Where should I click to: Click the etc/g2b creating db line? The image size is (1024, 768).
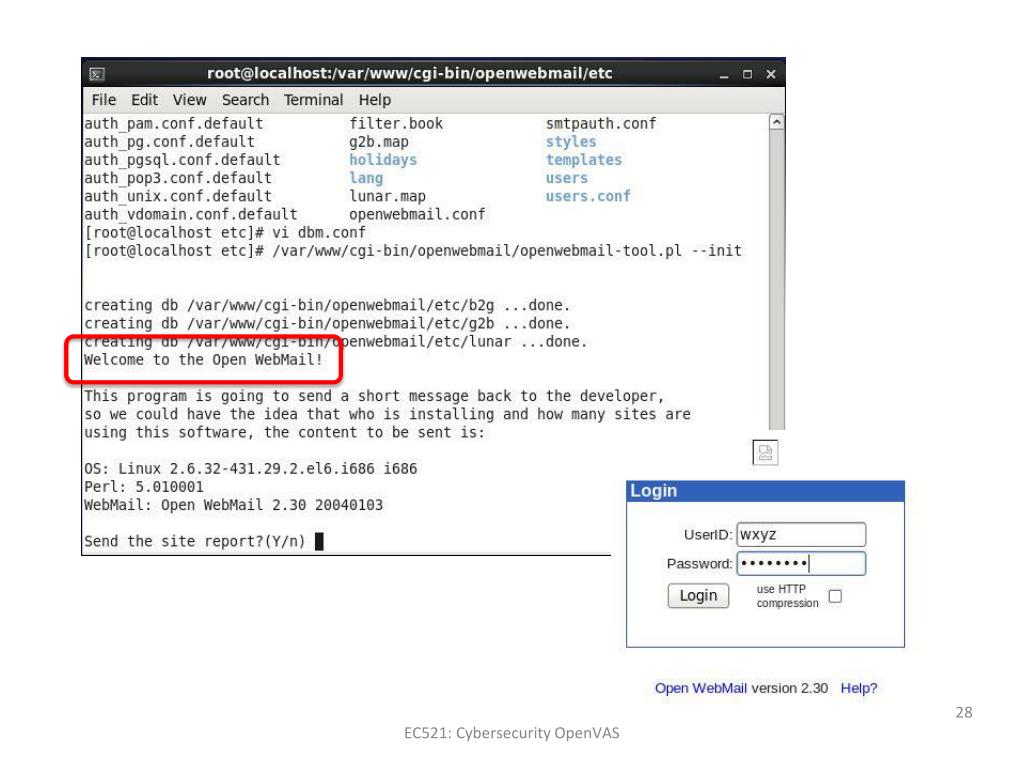point(327,324)
